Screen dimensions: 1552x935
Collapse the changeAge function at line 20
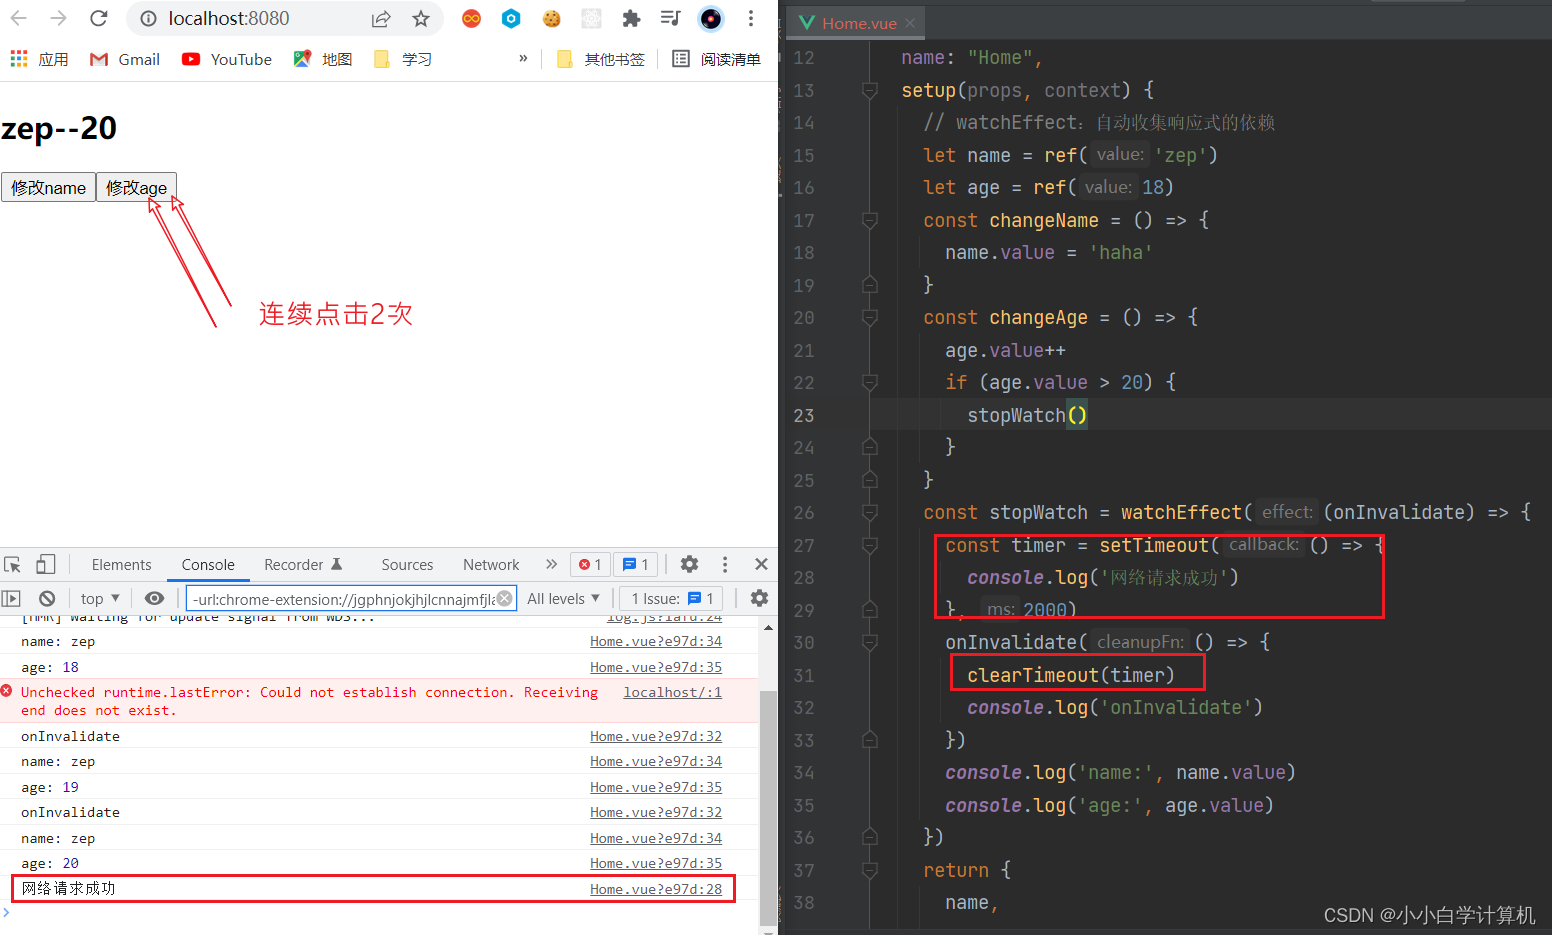870,318
